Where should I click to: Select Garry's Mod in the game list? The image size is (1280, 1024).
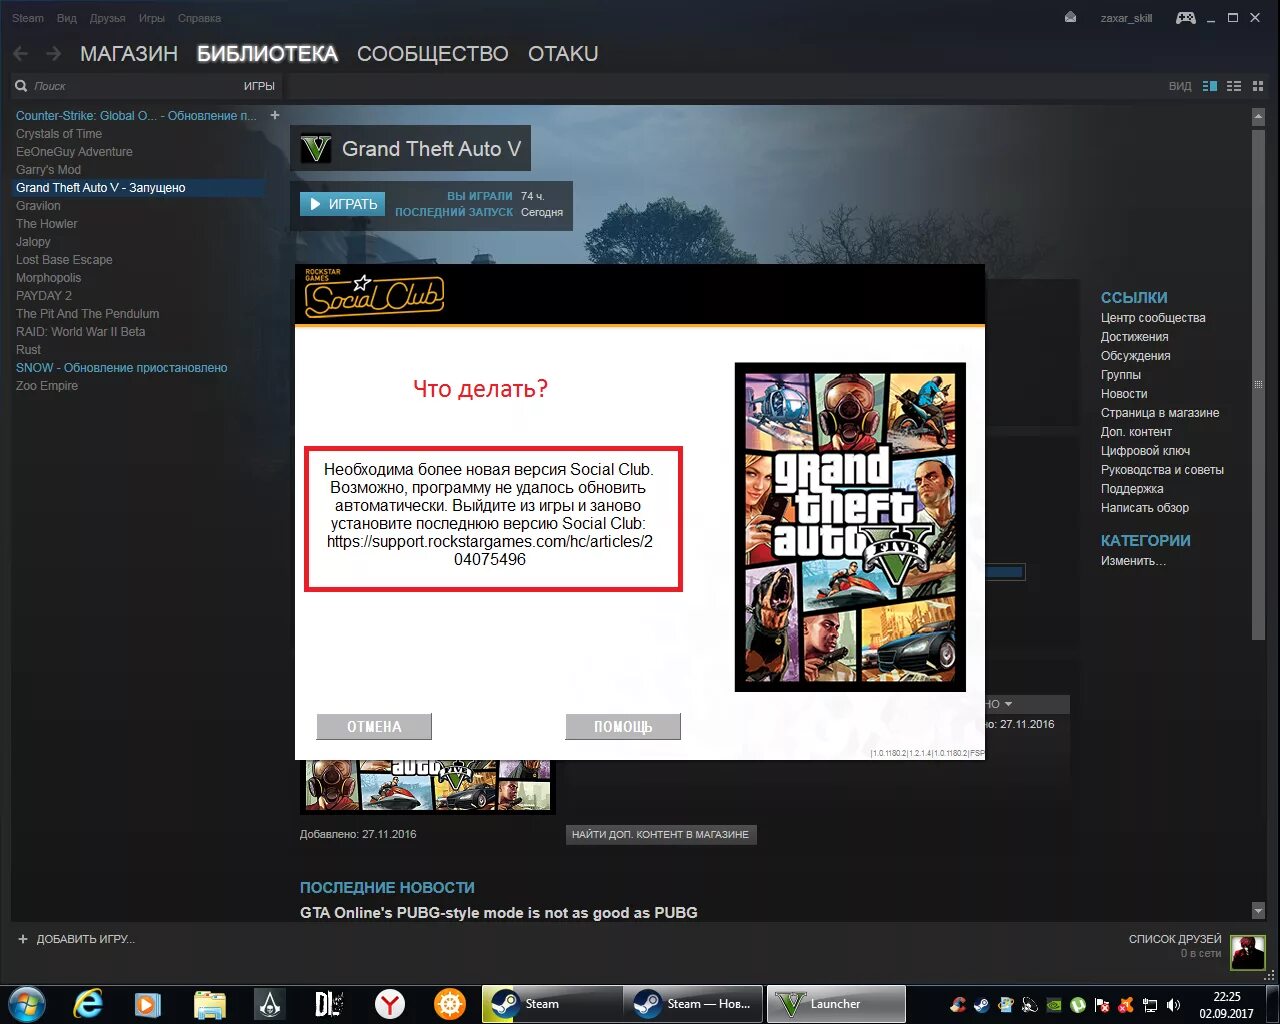point(48,170)
